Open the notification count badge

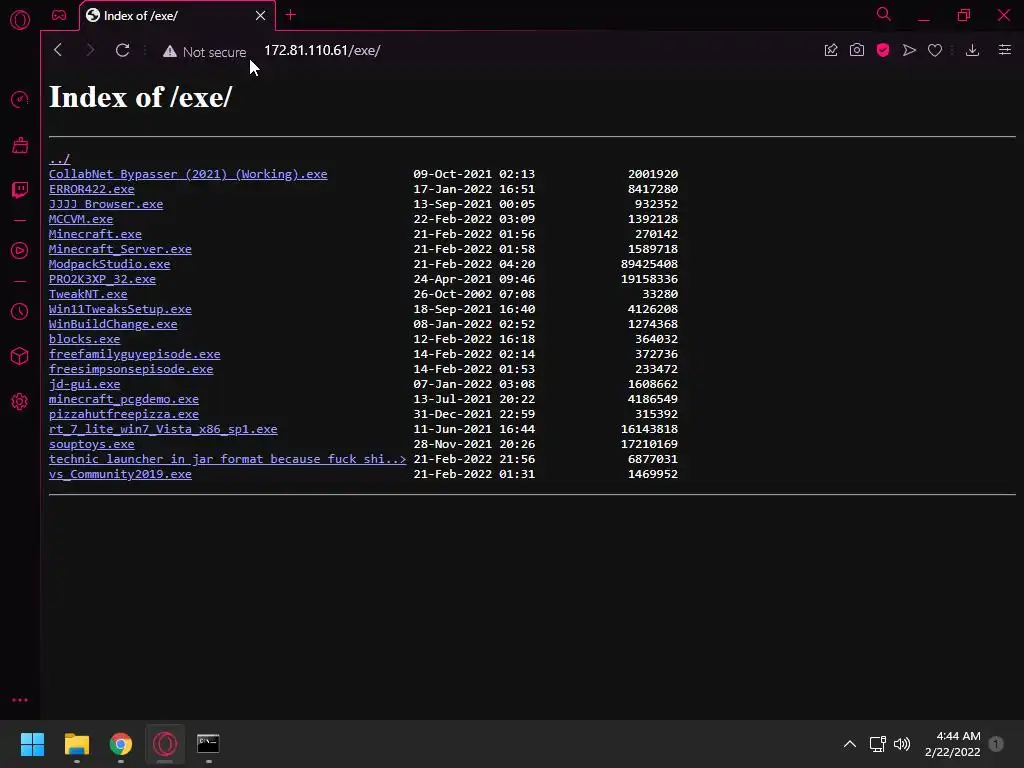point(996,744)
